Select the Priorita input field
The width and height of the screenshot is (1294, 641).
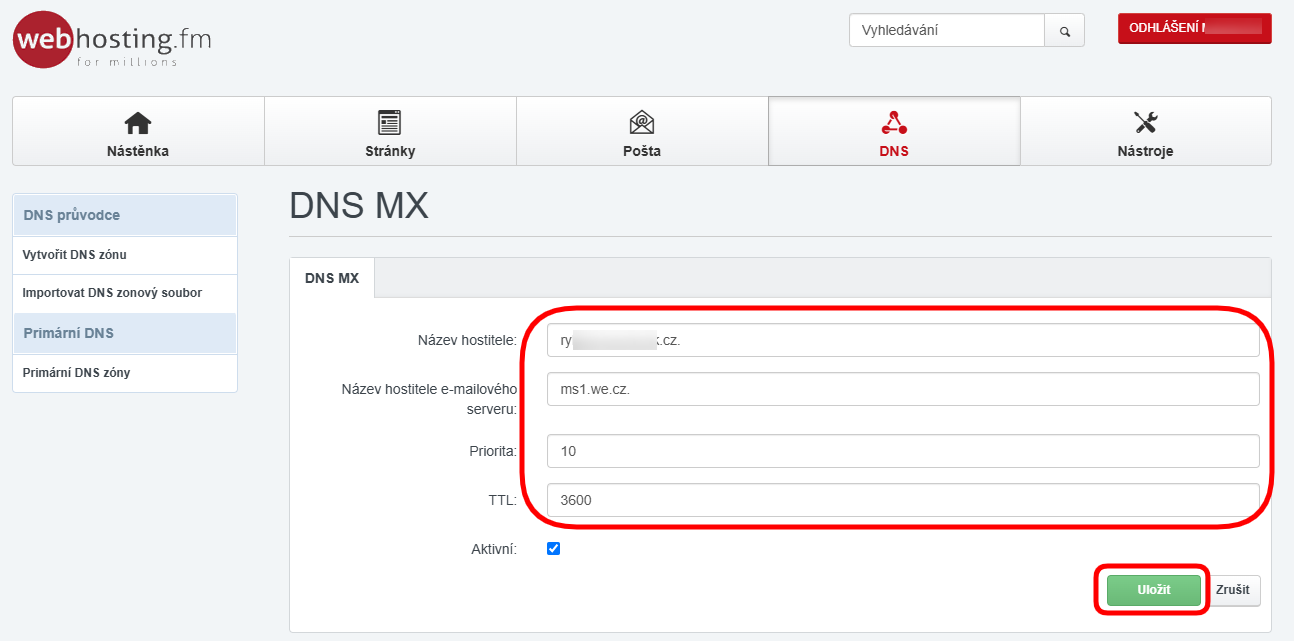[902, 451]
